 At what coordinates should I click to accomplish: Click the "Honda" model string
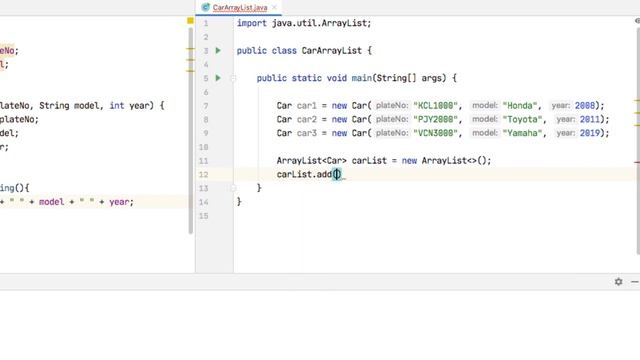pyautogui.click(x=520, y=106)
